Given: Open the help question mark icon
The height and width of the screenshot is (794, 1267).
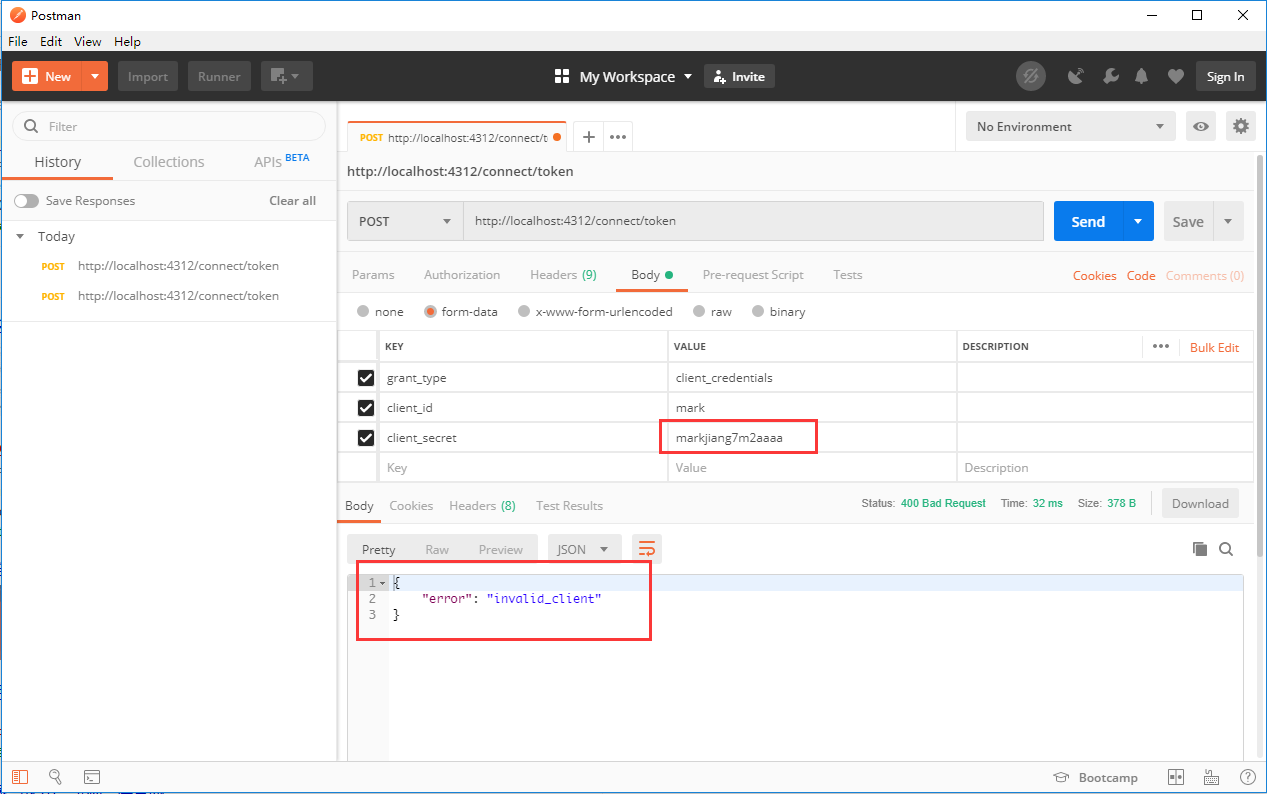Looking at the screenshot, I should [x=1247, y=777].
